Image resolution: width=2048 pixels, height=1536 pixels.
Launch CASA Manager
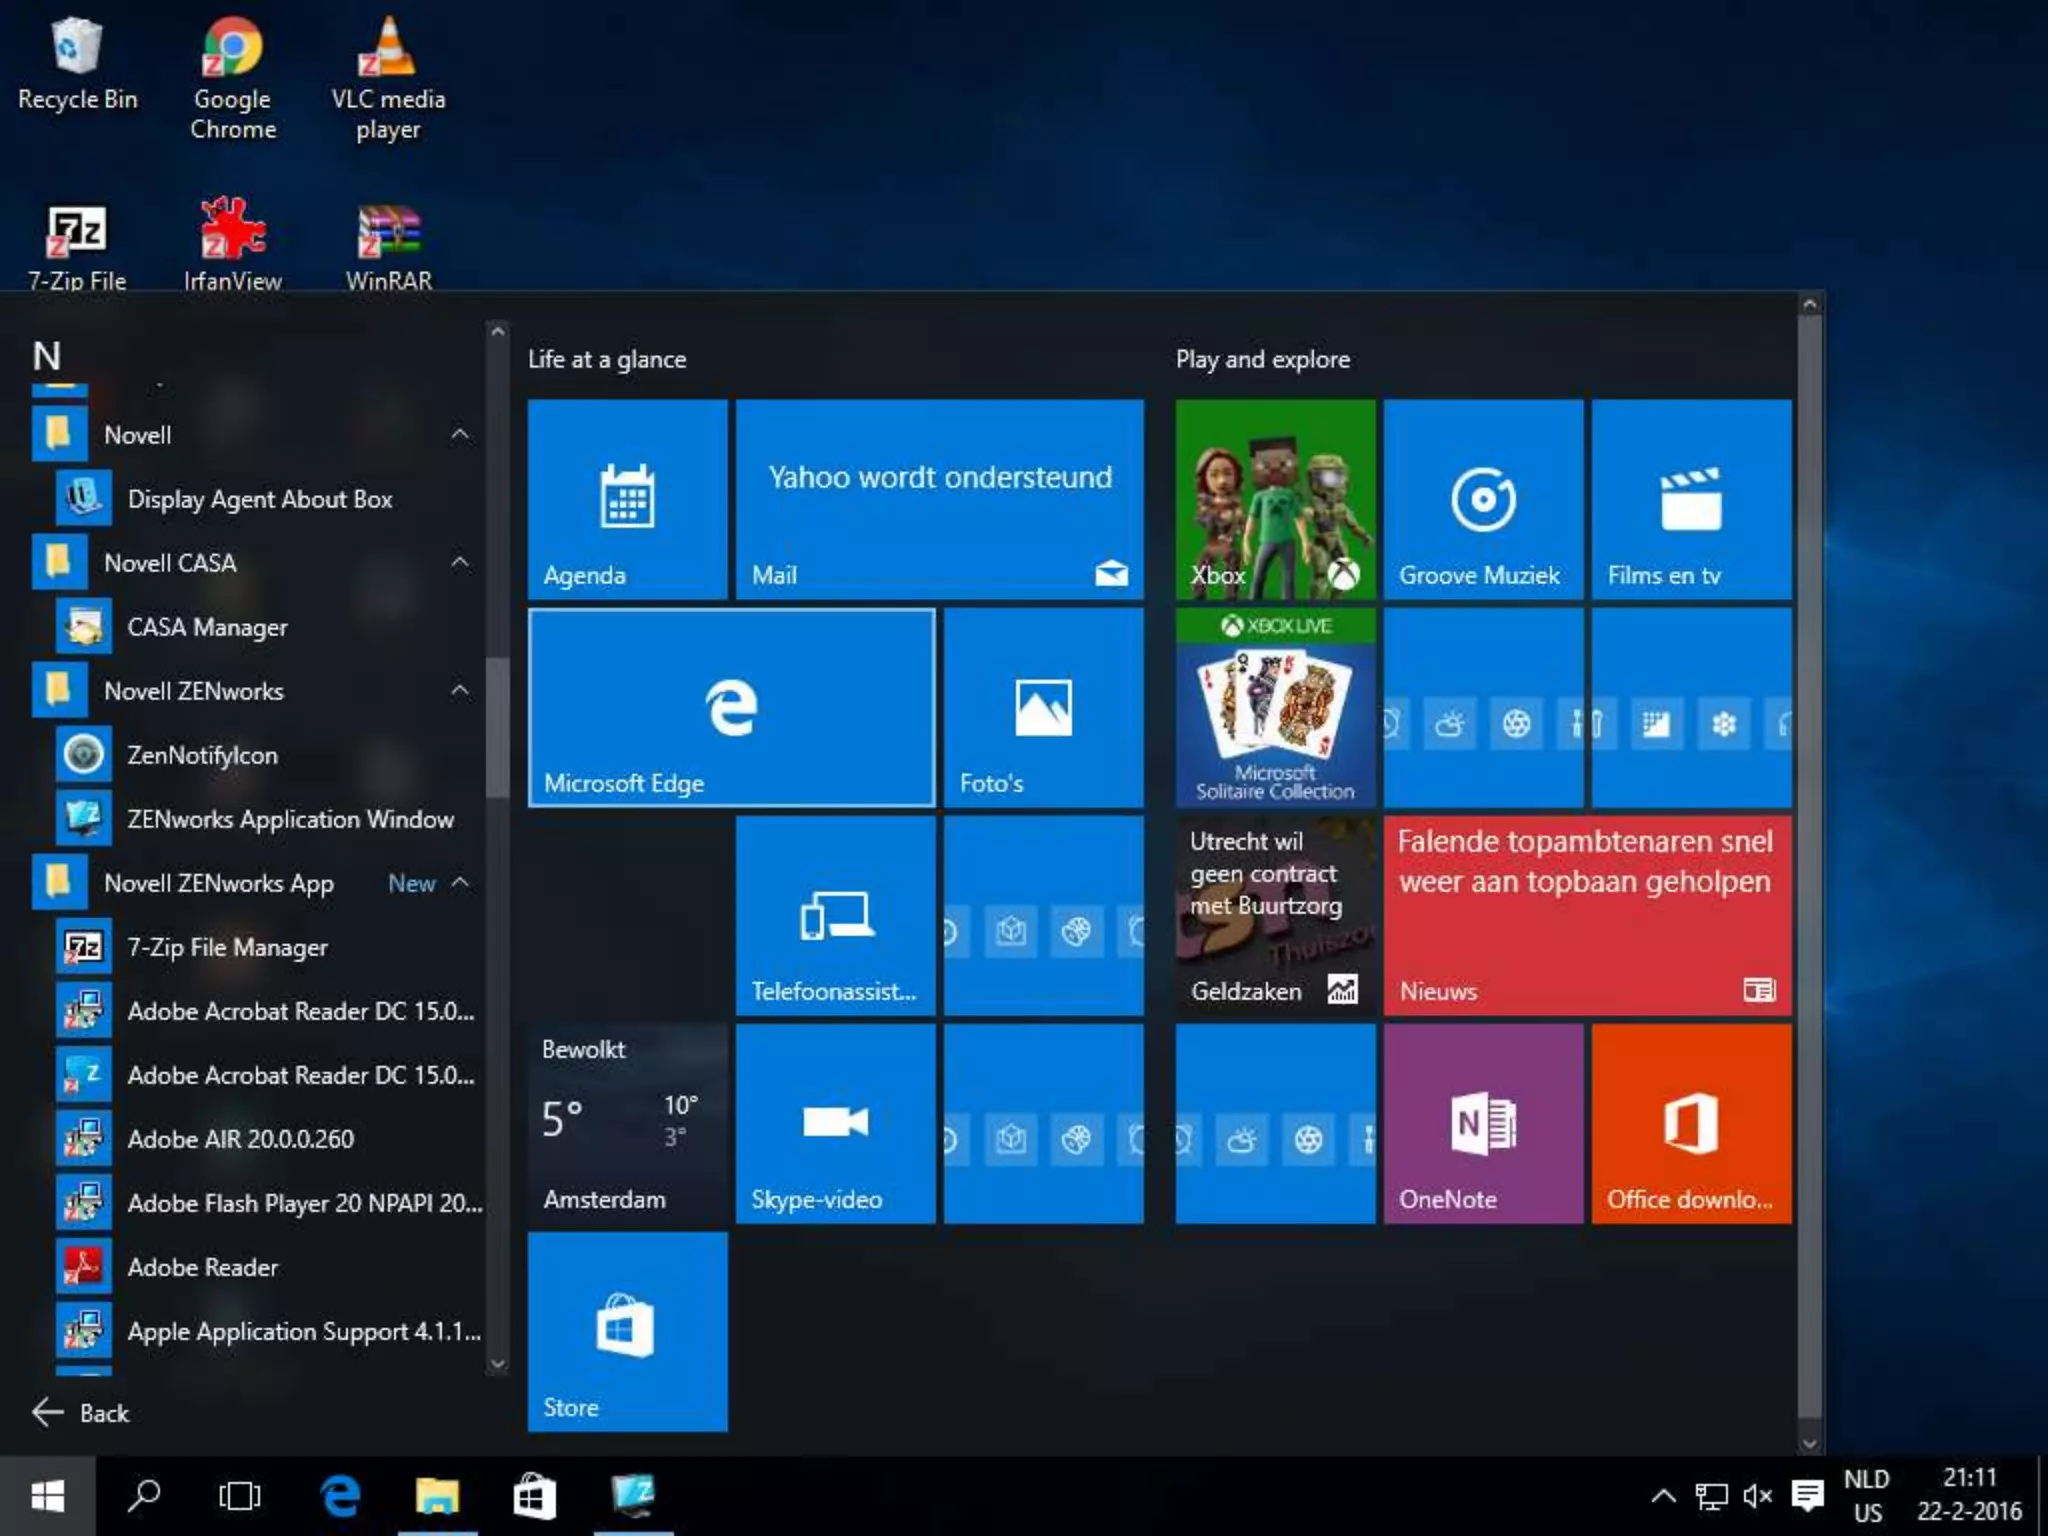pyautogui.click(x=258, y=626)
